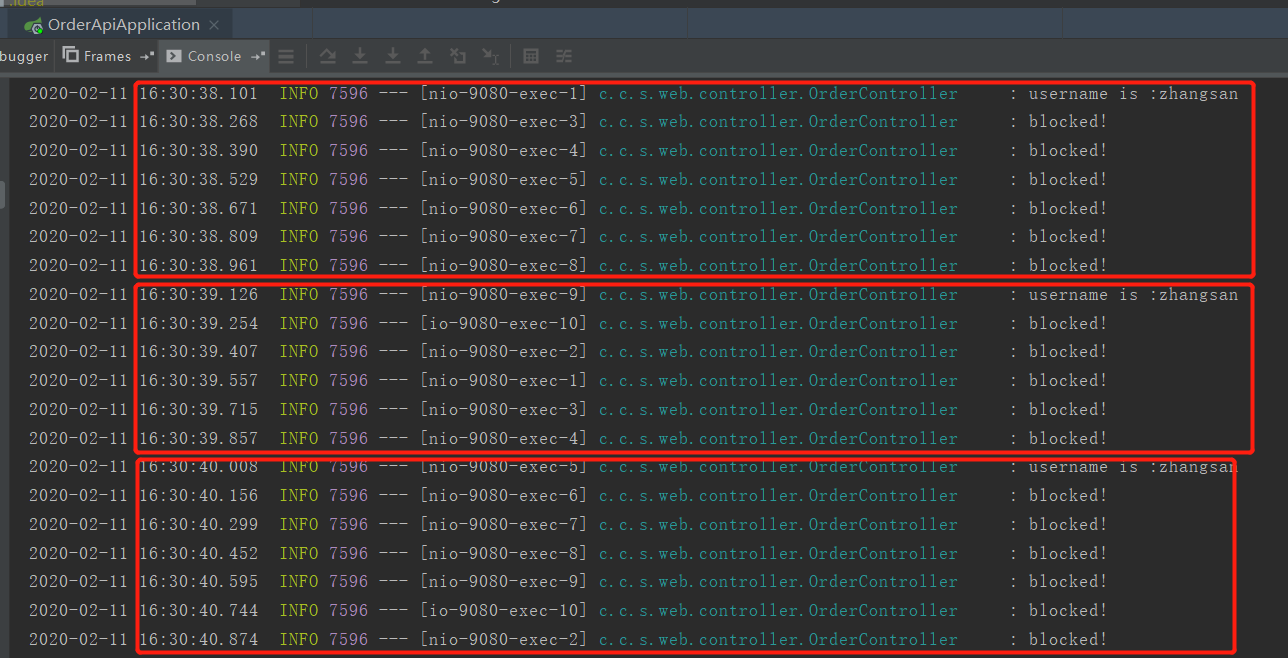Click three-line icon right of Console tab
The image size is (1288, 658).
(x=286, y=56)
